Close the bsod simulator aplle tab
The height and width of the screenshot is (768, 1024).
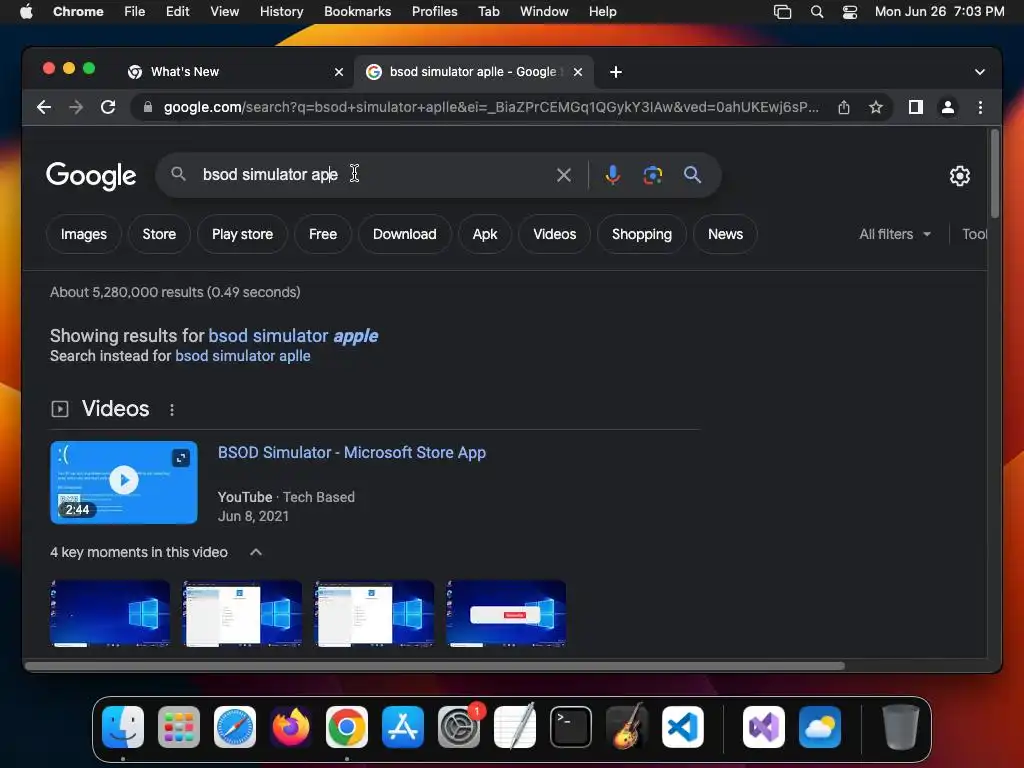pos(578,72)
